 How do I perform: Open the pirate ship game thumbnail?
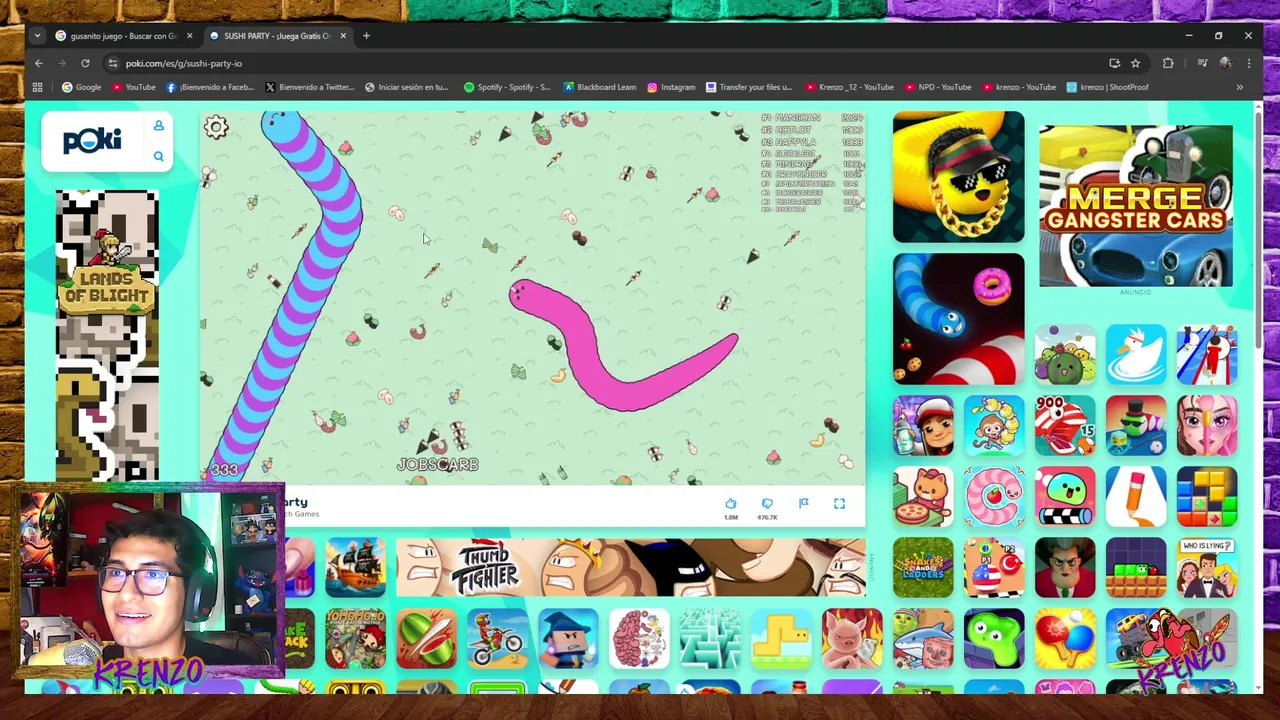355,567
